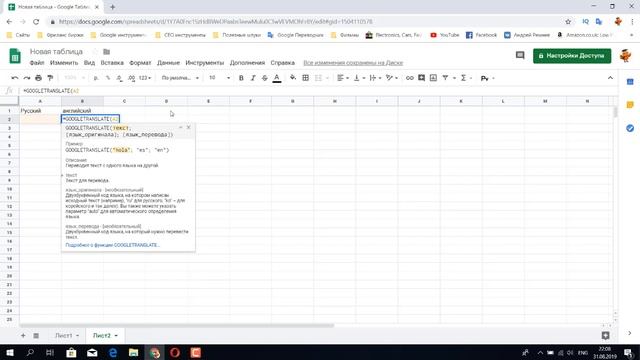Select the Paint format tool

tap(50, 78)
